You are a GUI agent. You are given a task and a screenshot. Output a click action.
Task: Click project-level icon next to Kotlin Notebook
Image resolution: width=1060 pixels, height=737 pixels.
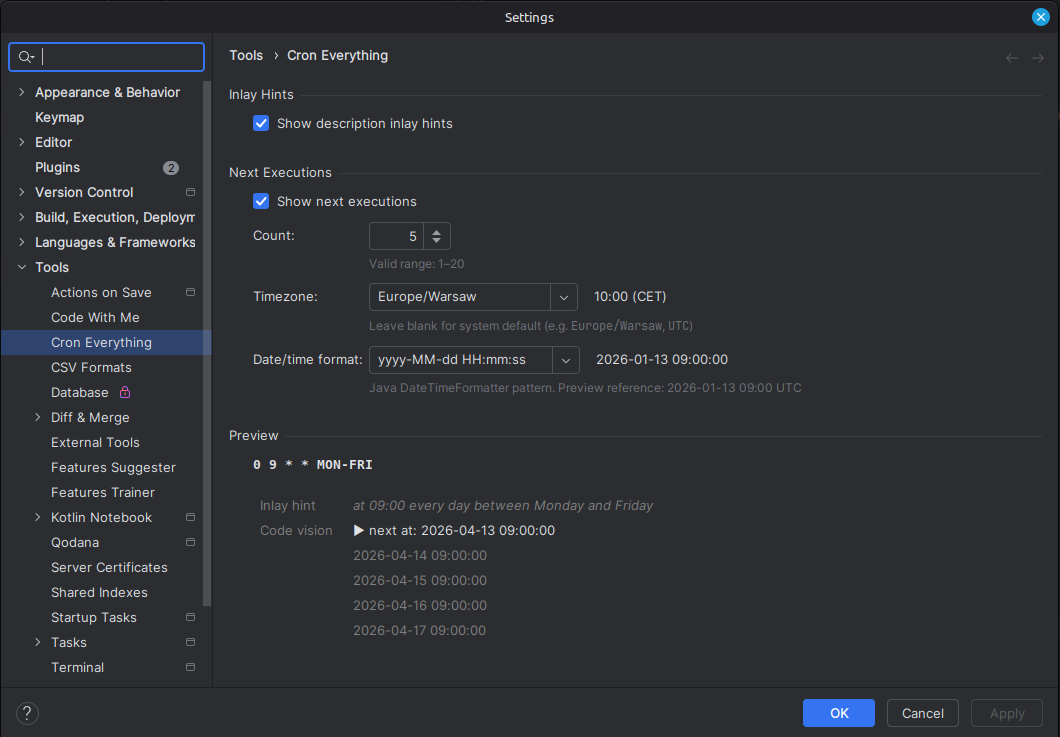[191, 517]
